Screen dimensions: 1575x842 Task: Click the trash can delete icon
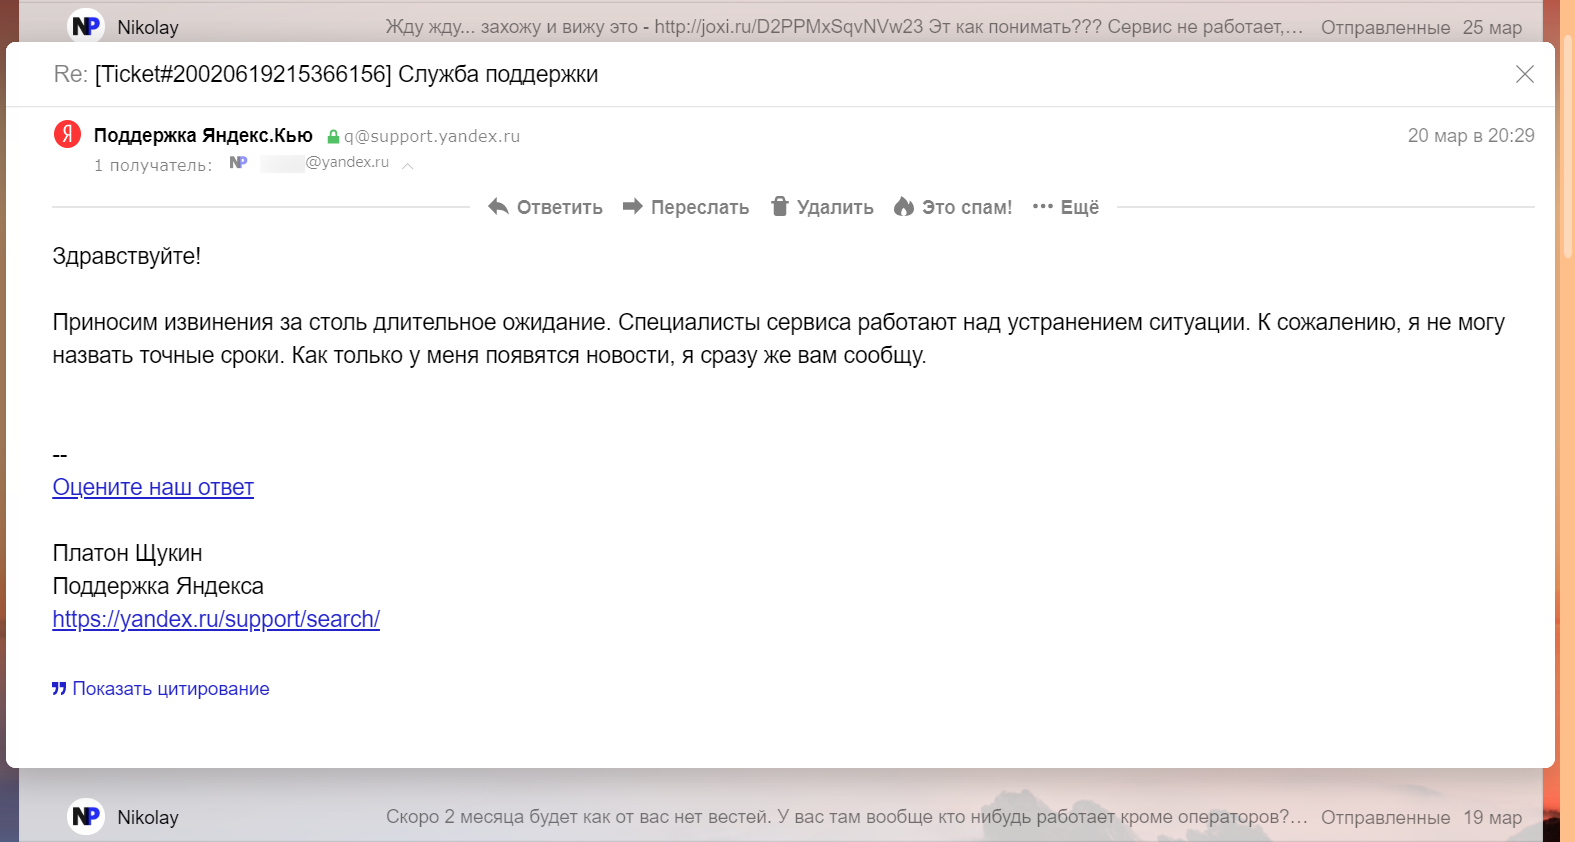pos(780,206)
